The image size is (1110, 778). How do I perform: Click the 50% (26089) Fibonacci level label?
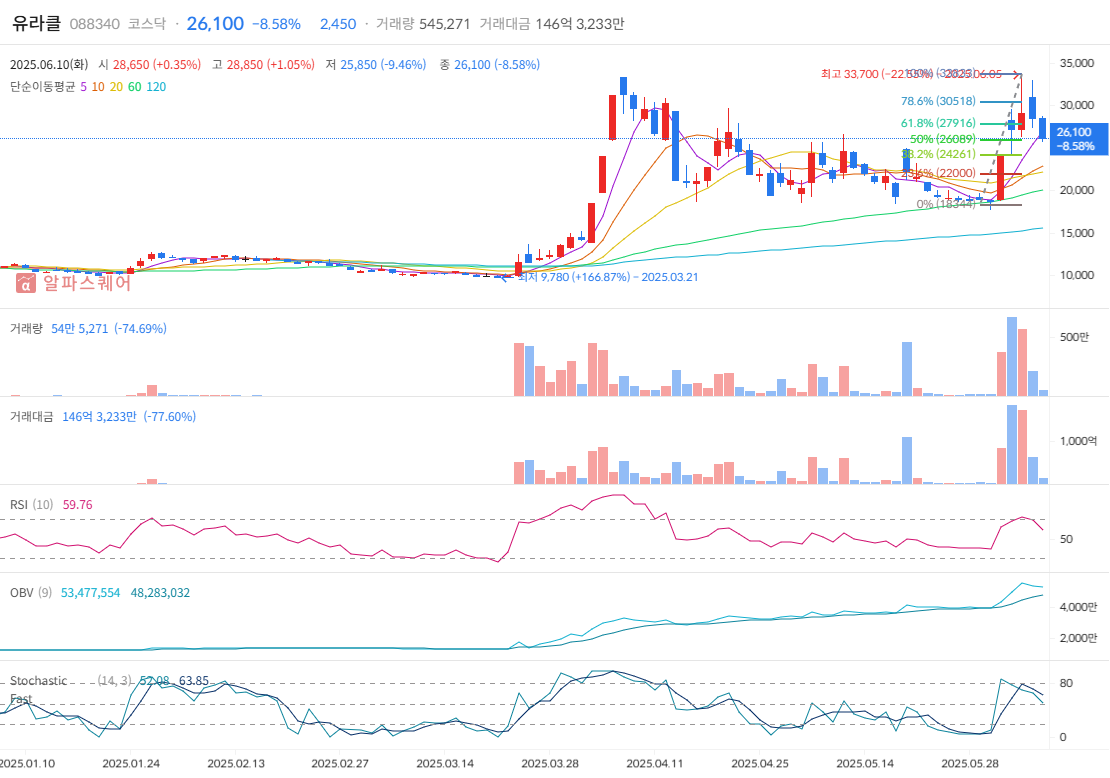pos(942,139)
